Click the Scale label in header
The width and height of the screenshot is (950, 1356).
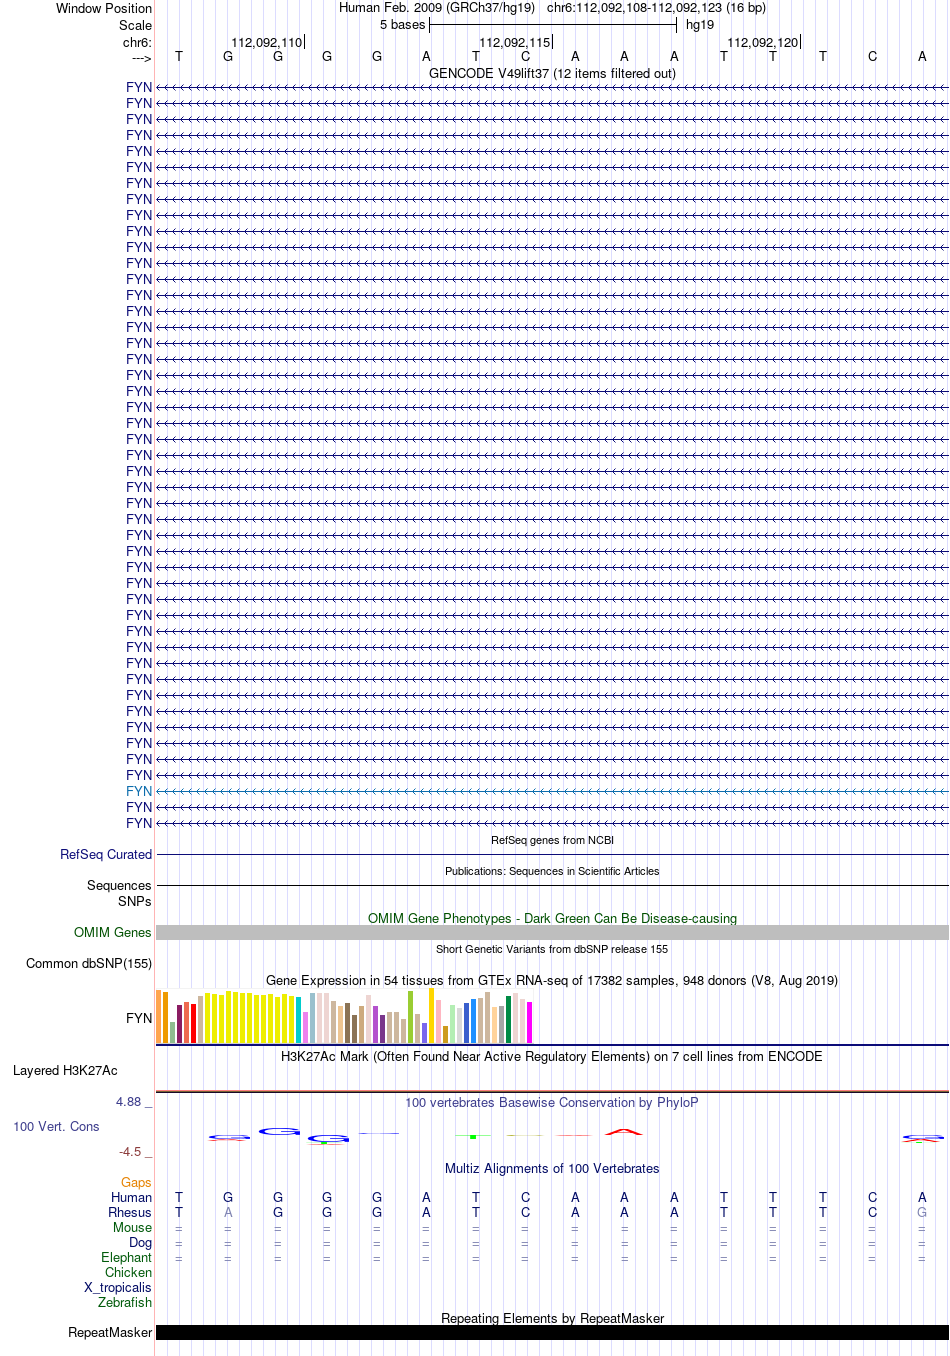click(x=136, y=25)
